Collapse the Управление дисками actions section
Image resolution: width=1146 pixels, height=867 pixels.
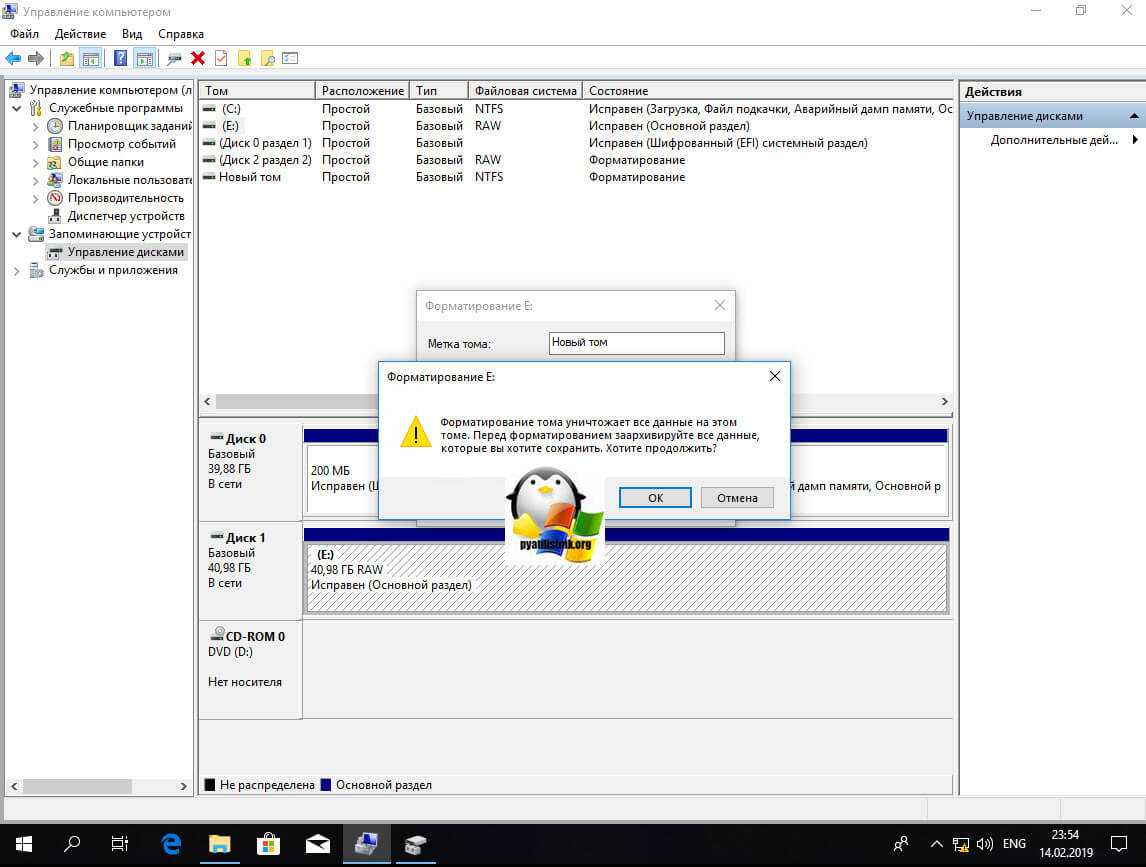pos(1134,116)
